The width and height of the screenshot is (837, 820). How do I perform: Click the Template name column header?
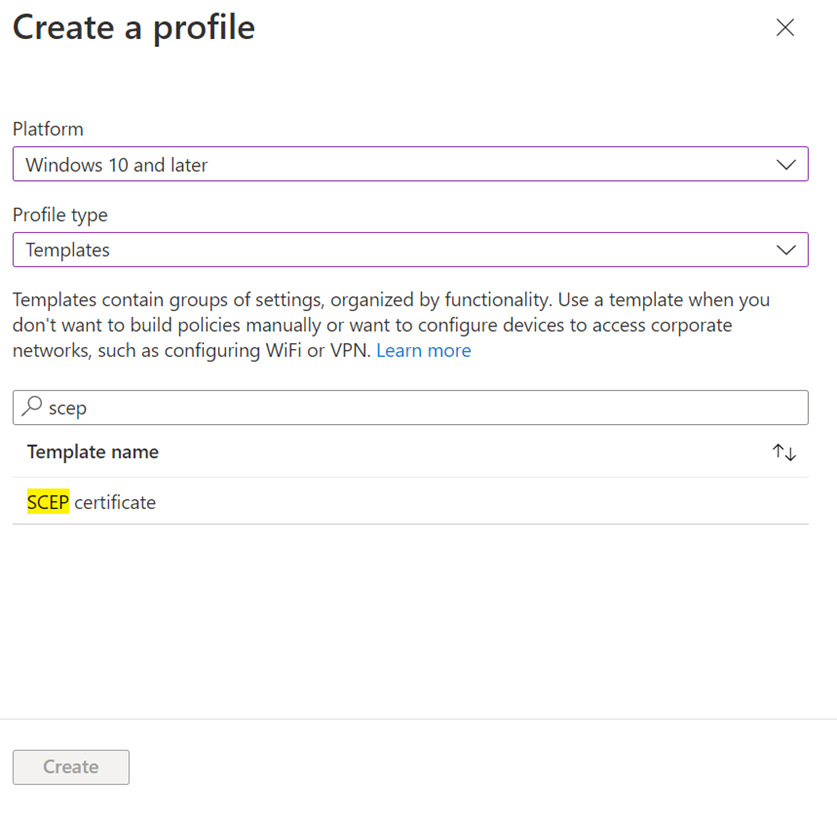click(92, 452)
